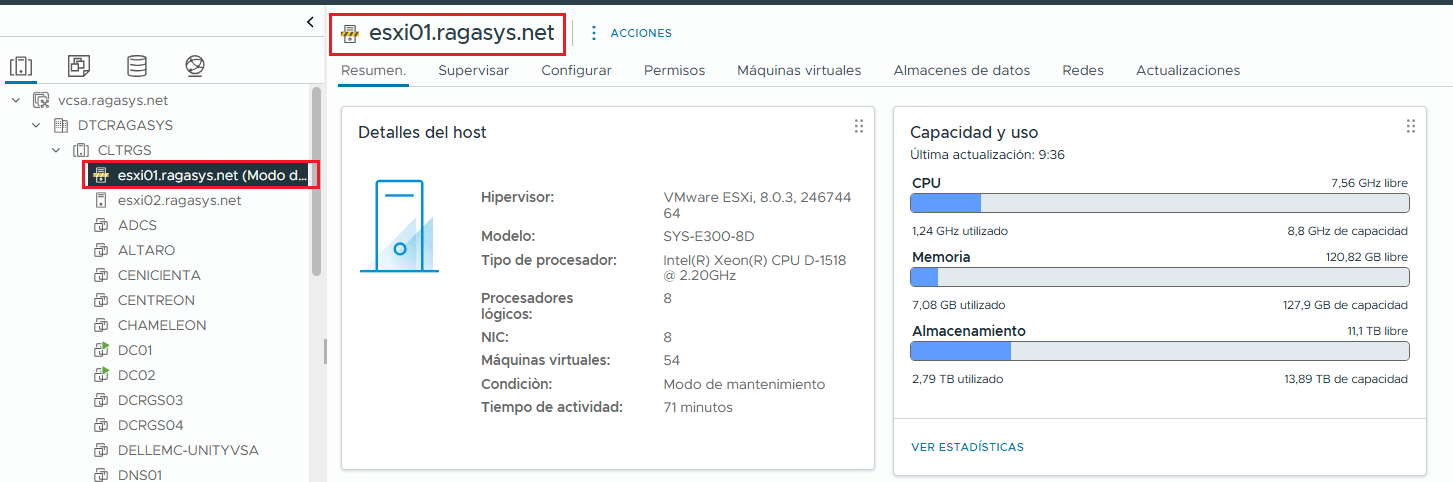Viewport: 1453px width, 482px height.
Task: Click the host icon in the esxi01 page title
Action: pyautogui.click(x=350, y=33)
